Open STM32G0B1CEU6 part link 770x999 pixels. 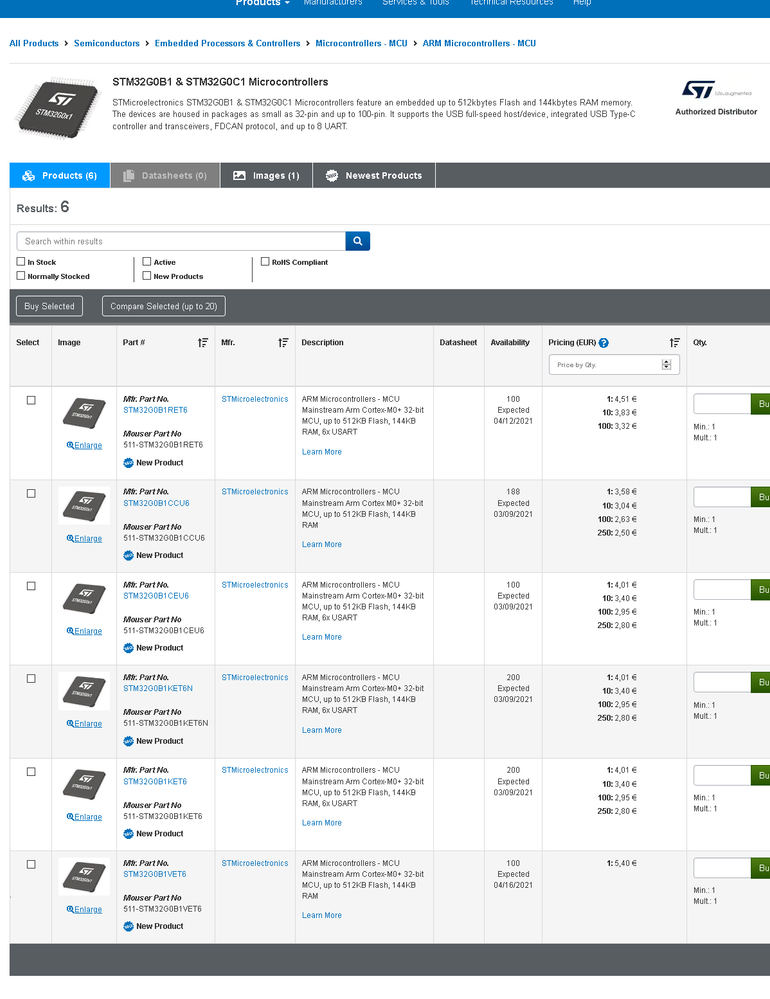pos(156,596)
